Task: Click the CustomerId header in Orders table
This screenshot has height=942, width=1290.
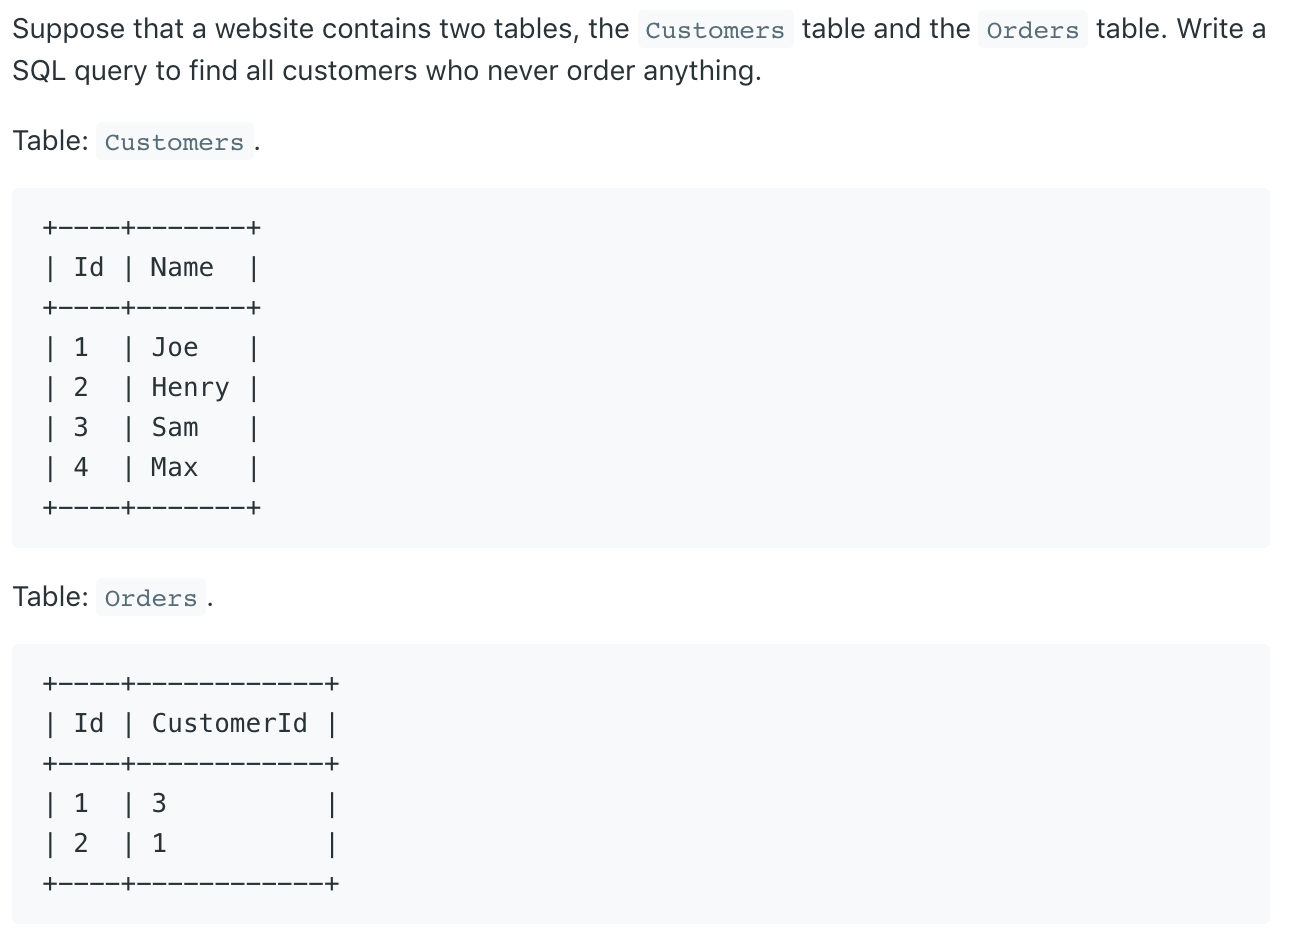Action: 229,723
